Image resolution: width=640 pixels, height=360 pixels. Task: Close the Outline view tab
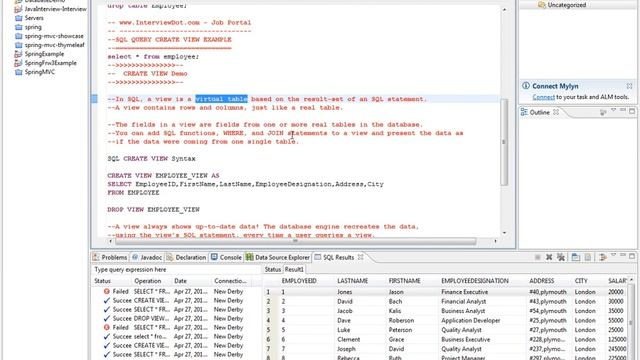tap(556, 112)
